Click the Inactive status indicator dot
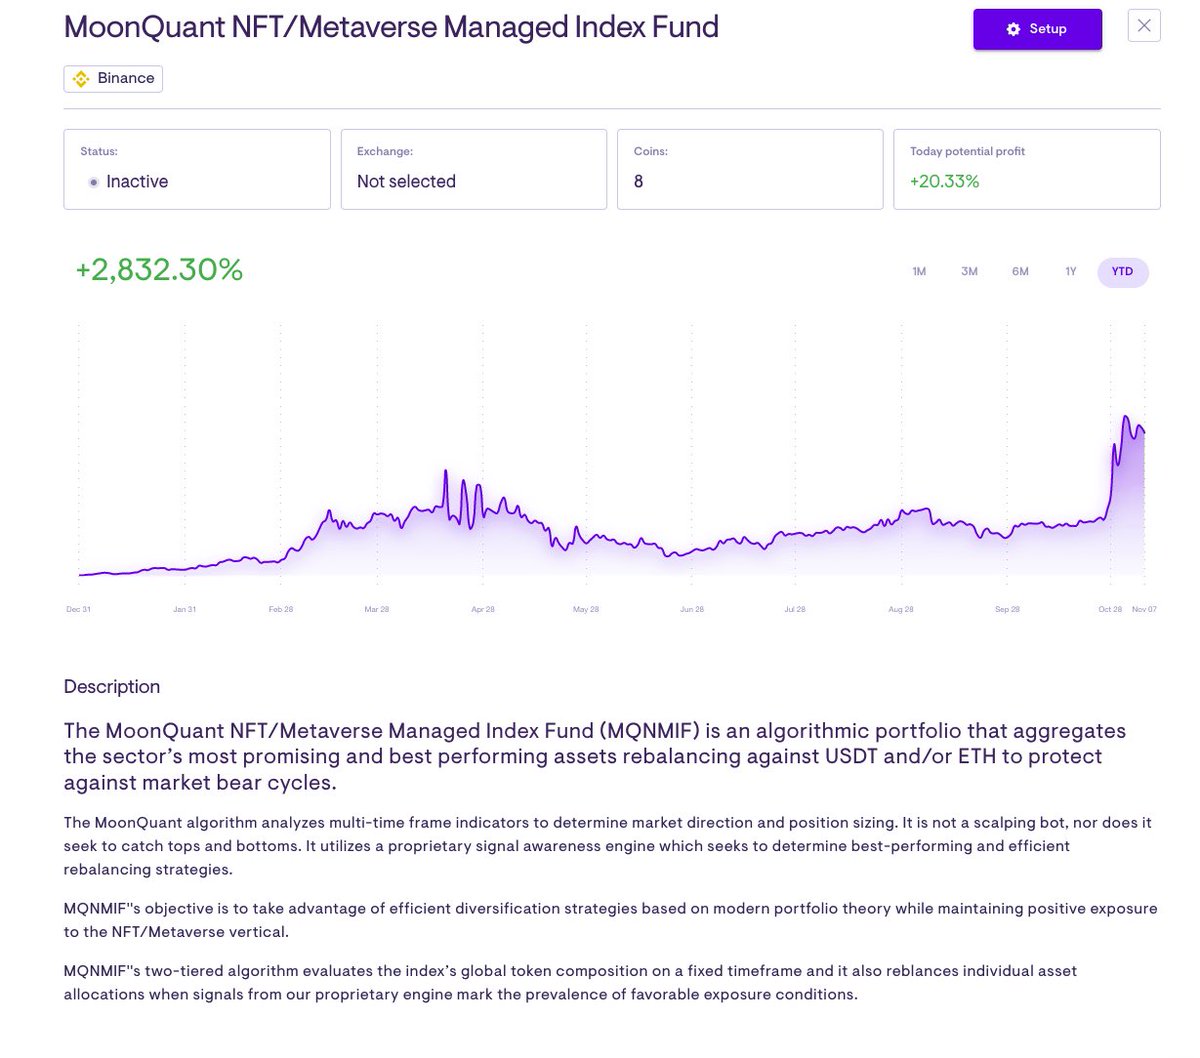Screen dimensions: 1200x1058 (x=94, y=182)
